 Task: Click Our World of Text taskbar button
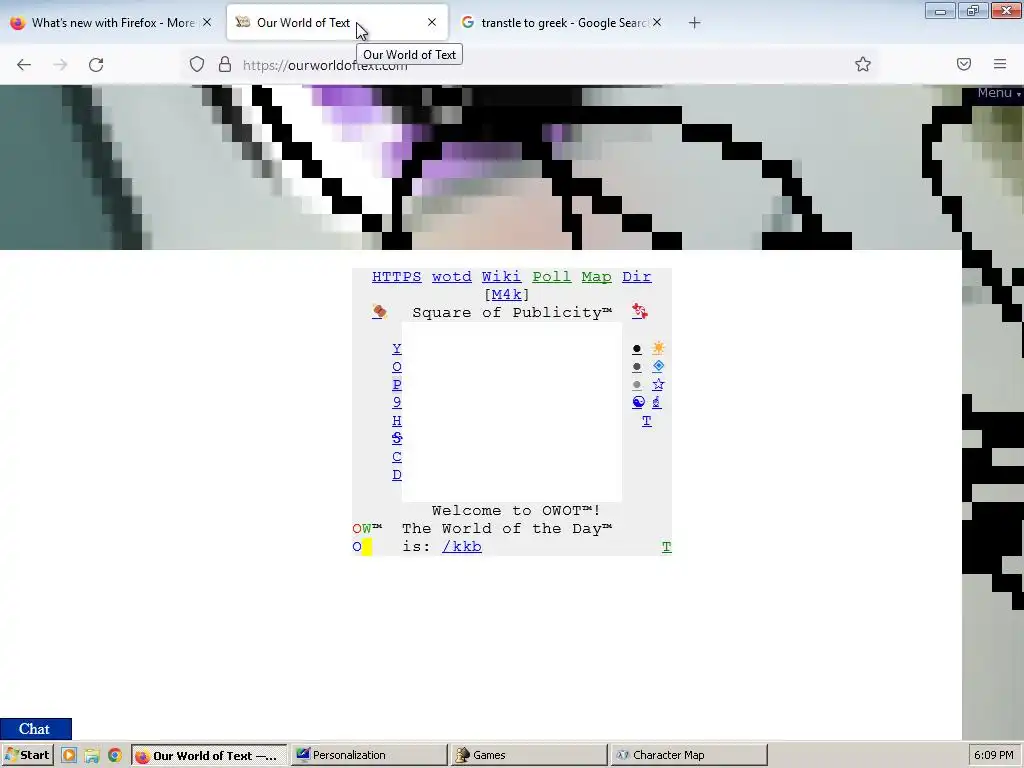[209, 756]
